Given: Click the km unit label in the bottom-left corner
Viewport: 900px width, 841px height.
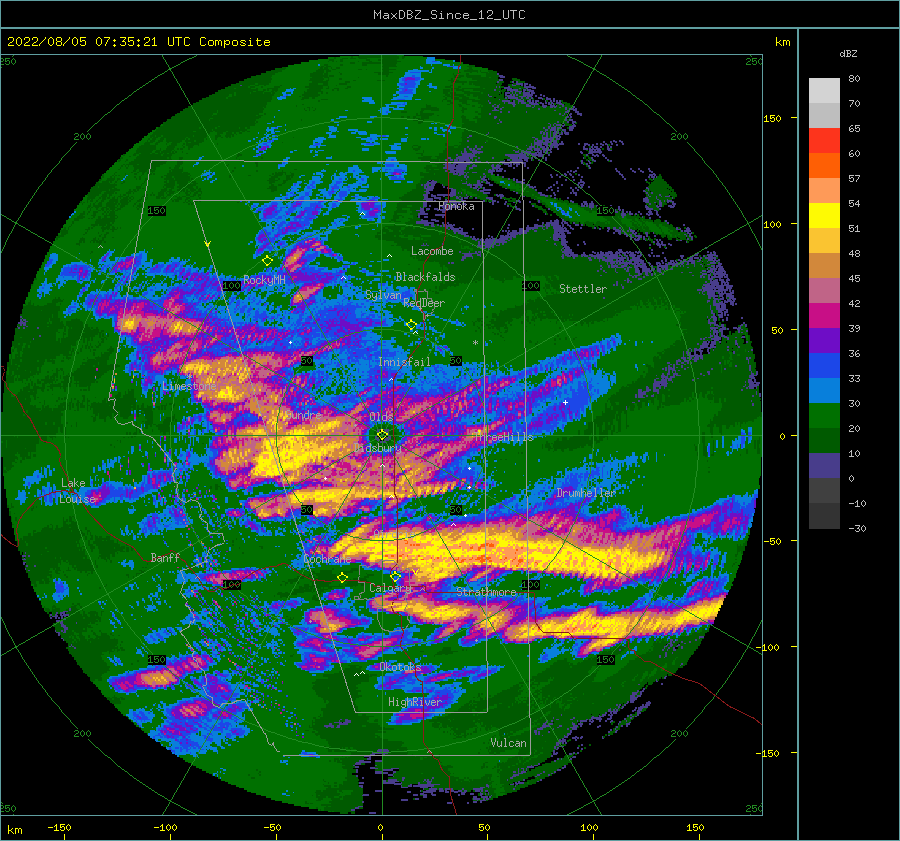Looking at the screenshot, I should [x=14, y=830].
